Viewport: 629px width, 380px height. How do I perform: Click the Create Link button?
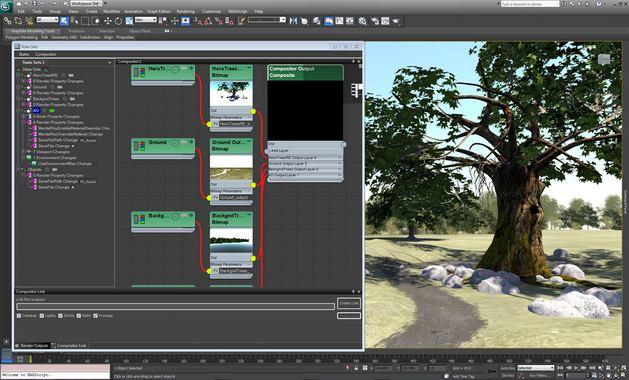click(x=349, y=303)
